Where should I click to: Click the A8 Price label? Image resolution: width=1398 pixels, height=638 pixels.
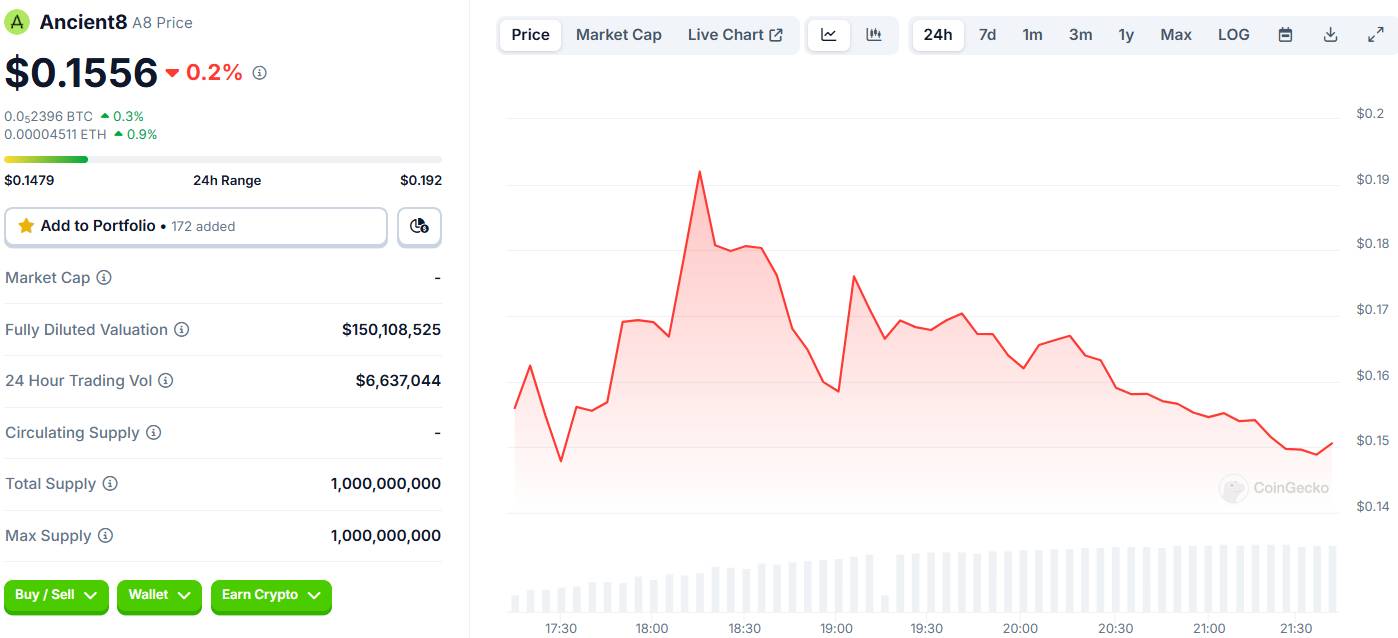click(163, 23)
